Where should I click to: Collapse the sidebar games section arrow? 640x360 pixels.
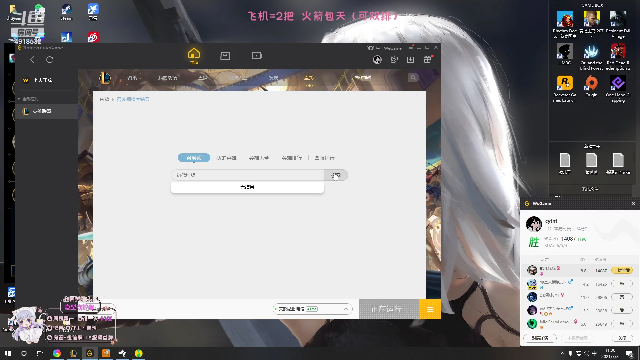click(19, 99)
